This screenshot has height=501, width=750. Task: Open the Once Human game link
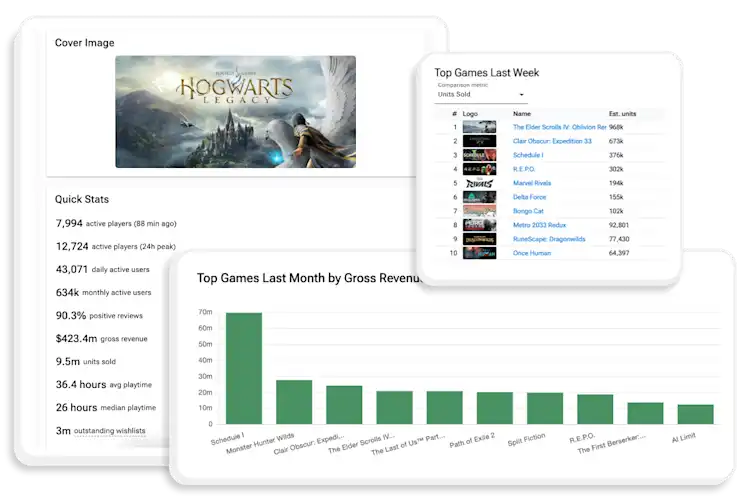(531, 253)
